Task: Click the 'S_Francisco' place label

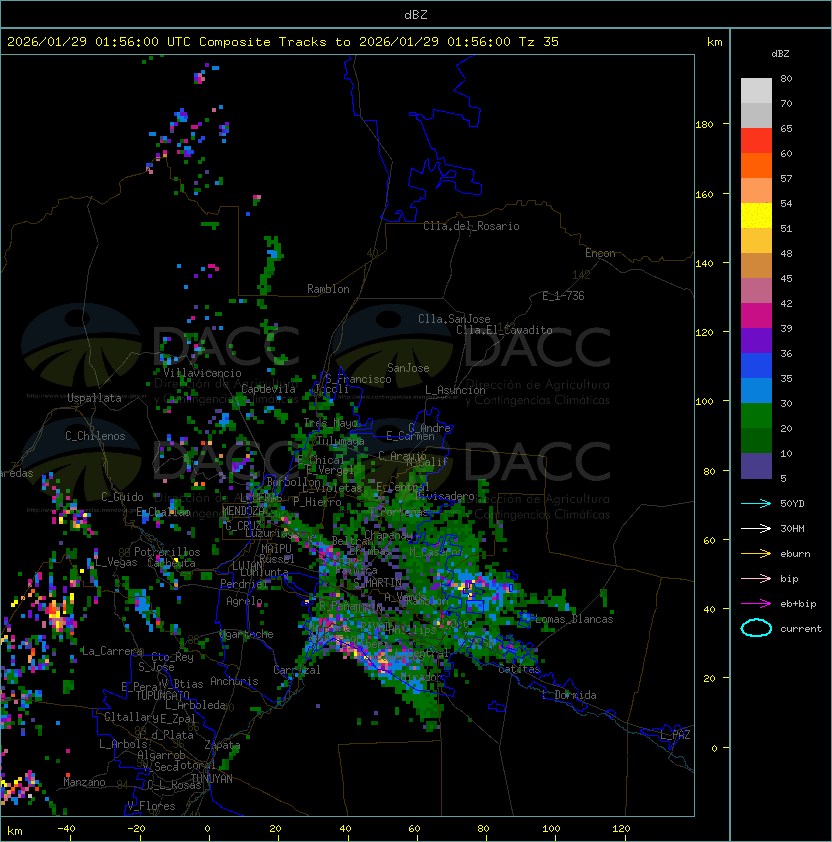Action: [358, 379]
